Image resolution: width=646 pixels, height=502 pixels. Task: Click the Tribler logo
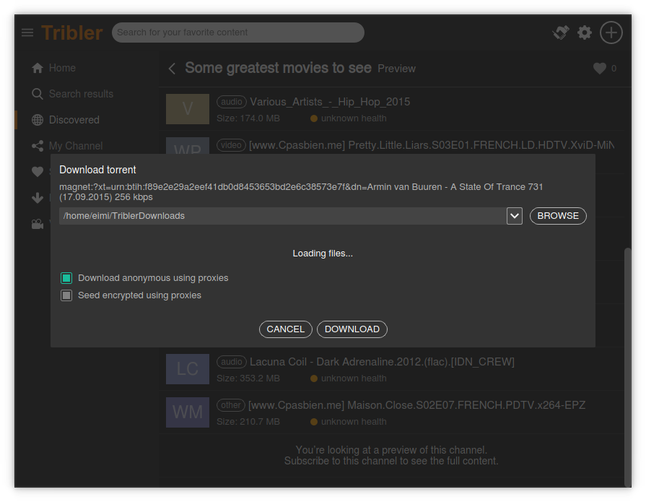click(72, 33)
